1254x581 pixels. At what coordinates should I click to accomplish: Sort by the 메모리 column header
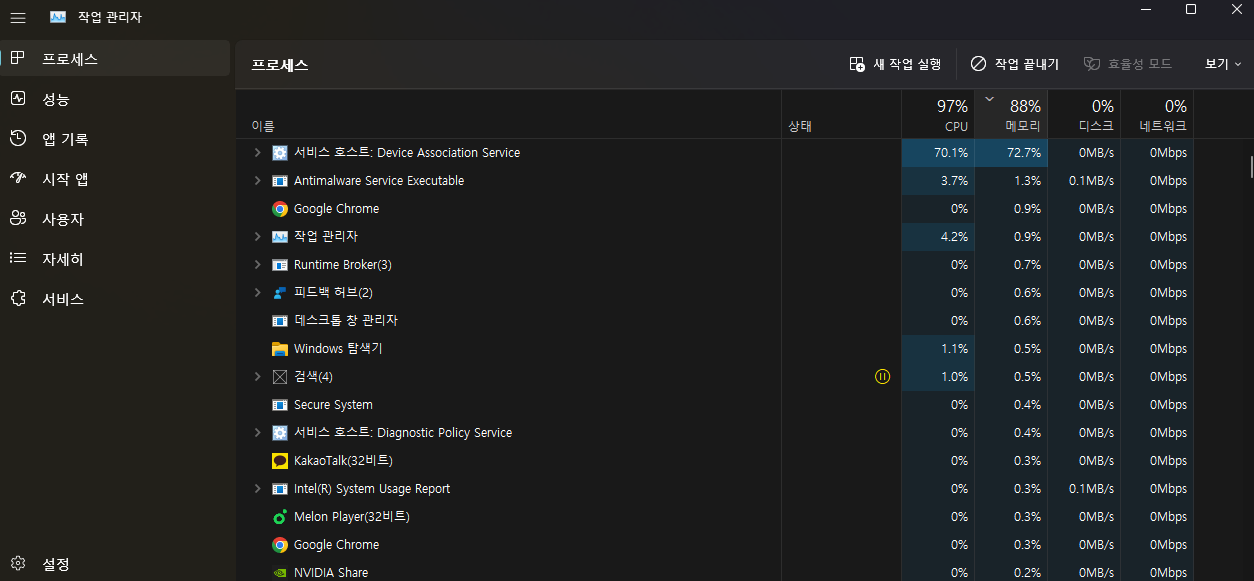1011,114
